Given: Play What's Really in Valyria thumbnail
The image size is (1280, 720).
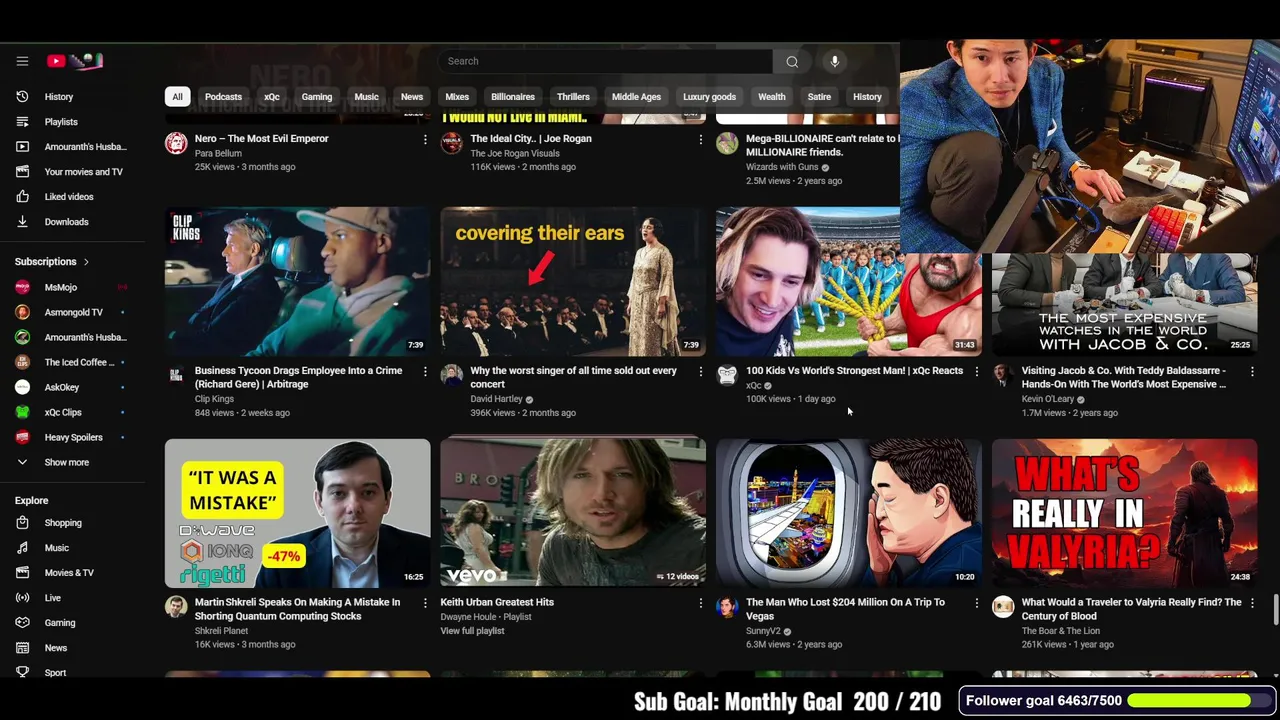Looking at the screenshot, I should click(1124, 512).
